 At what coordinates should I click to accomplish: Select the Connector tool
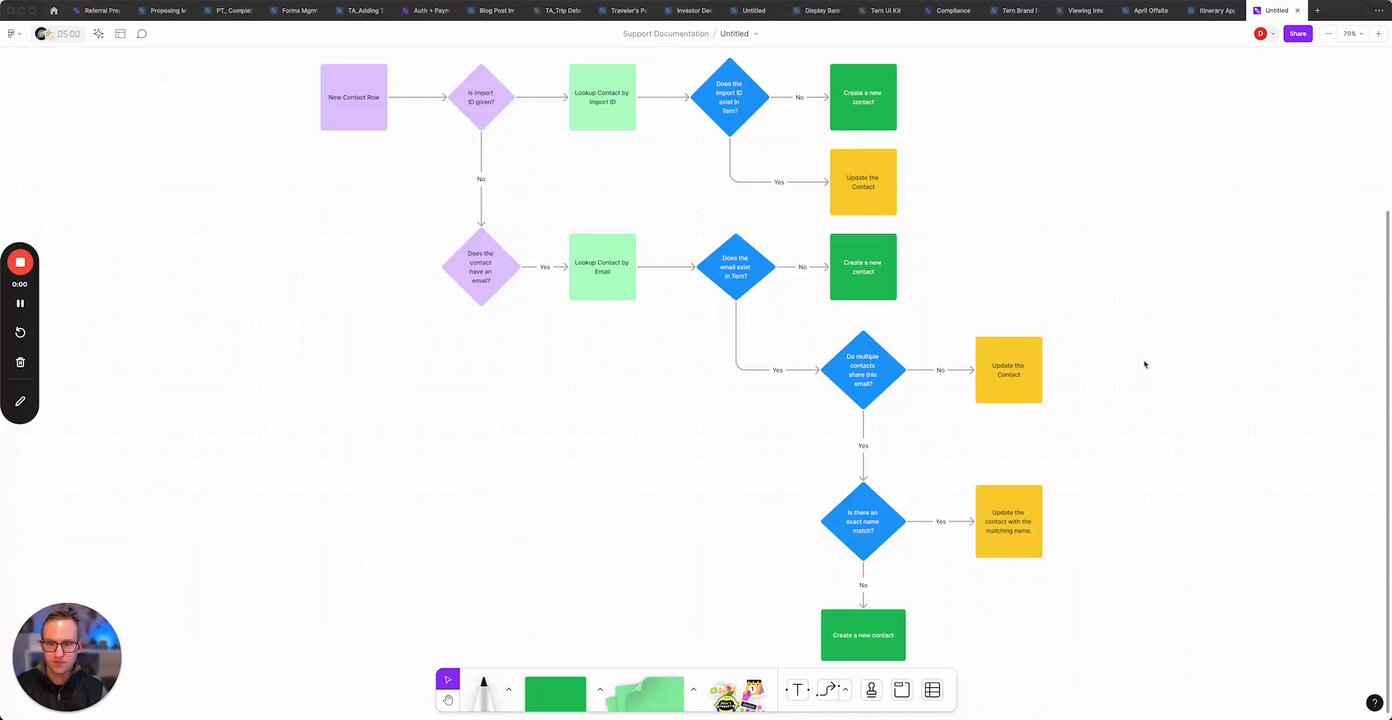[x=827, y=690]
